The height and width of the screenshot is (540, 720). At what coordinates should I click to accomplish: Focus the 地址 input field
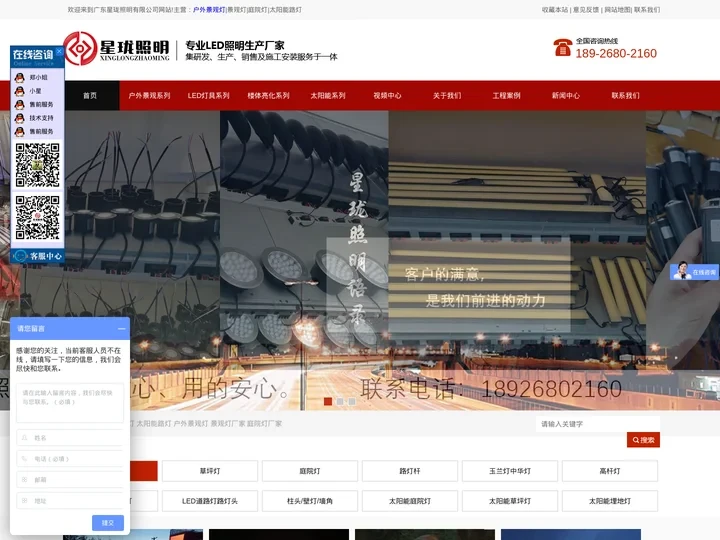[70, 501]
